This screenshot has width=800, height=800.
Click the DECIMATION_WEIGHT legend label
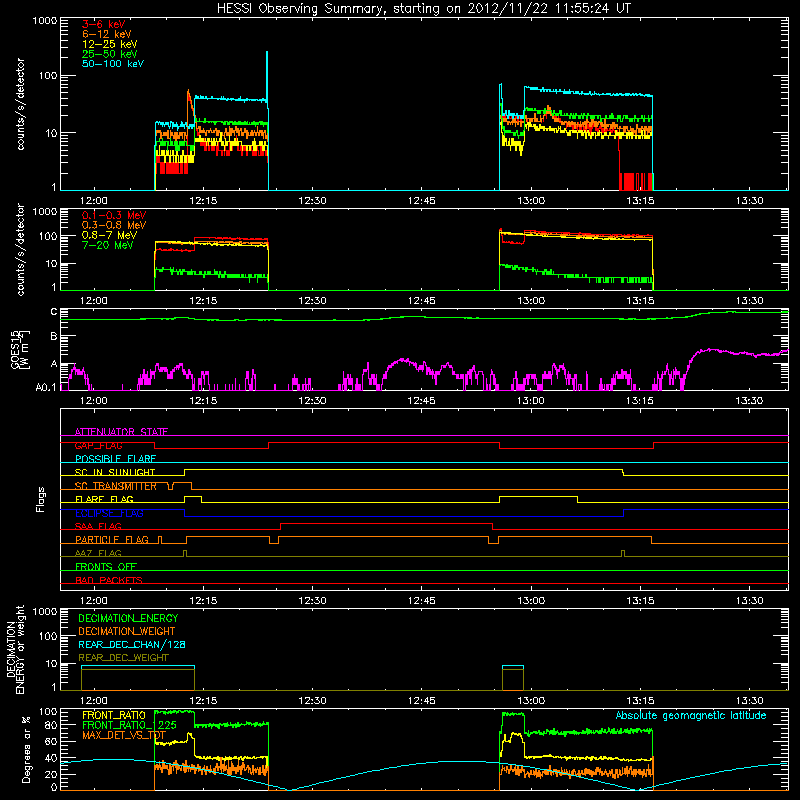click(127, 632)
